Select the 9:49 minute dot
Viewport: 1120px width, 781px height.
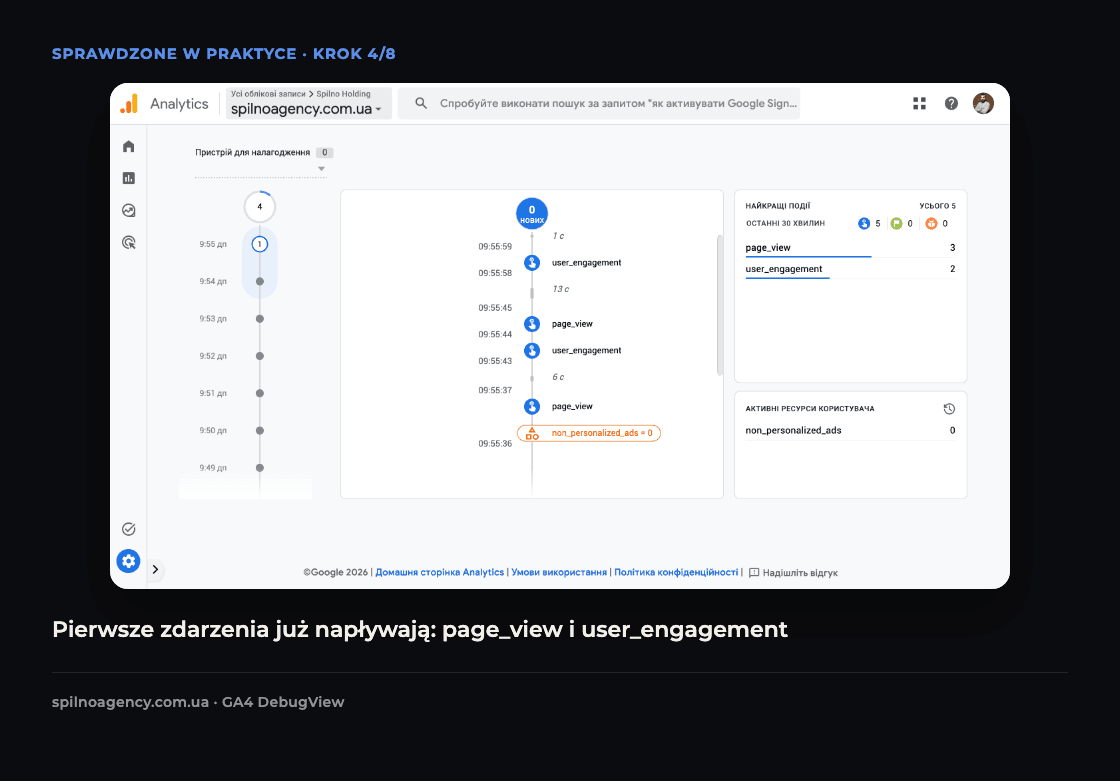[x=260, y=467]
